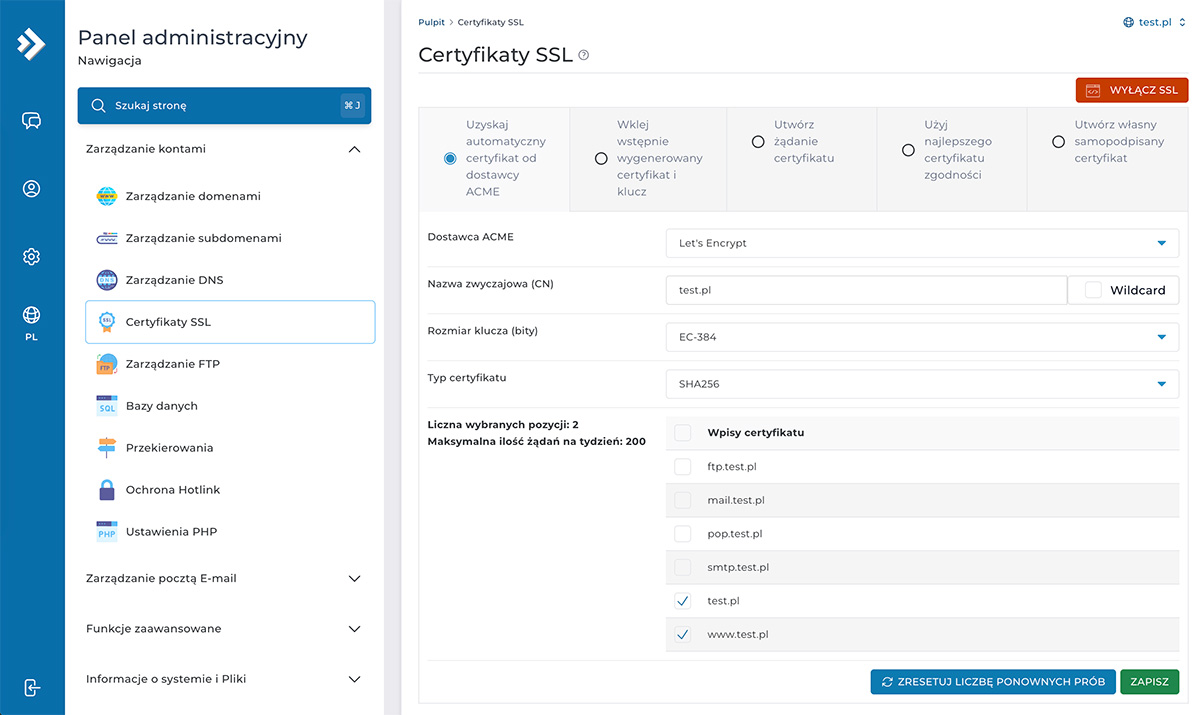Viewport: 1200px width, 715px height.
Task: Uncheck the www.test.pl certificate entry
Action: [x=682, y=635]
